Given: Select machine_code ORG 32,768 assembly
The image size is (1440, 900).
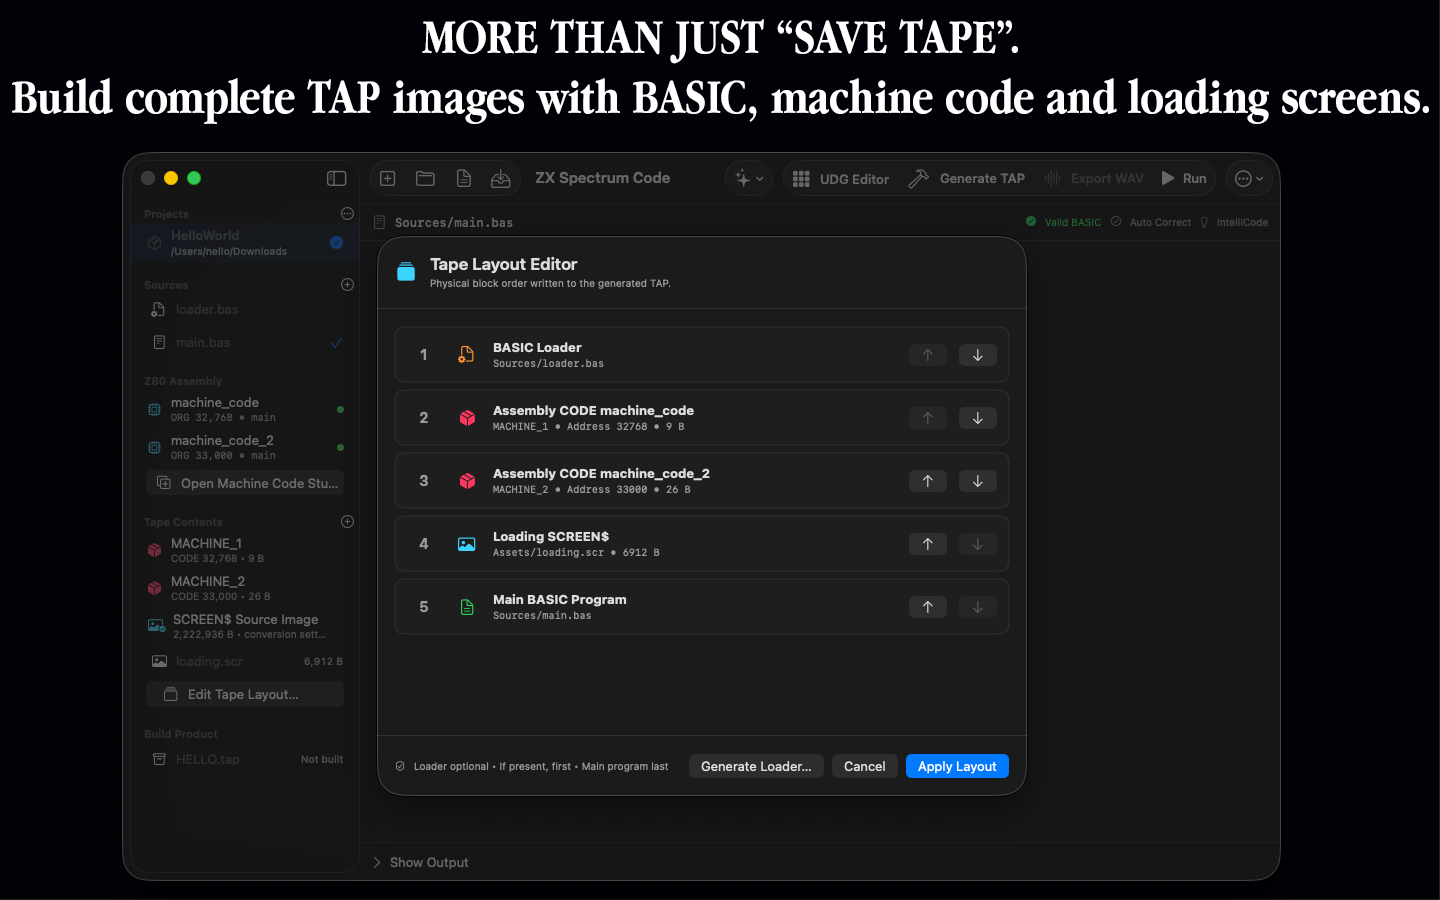Looking at the screenshot, I should click(245, 409).
